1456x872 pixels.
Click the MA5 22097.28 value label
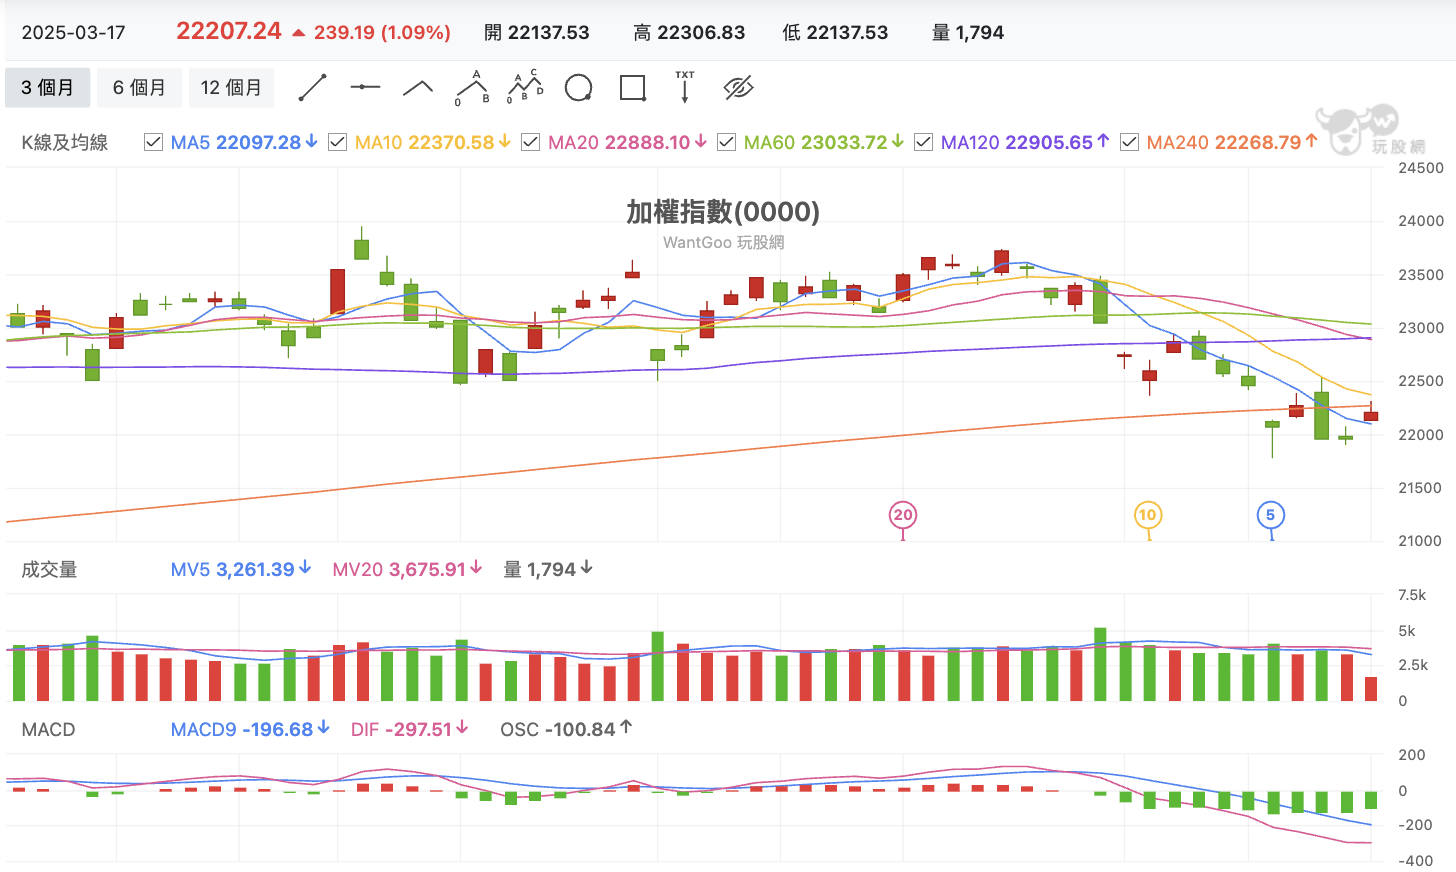pyautogui.click(x=244, y=142)
